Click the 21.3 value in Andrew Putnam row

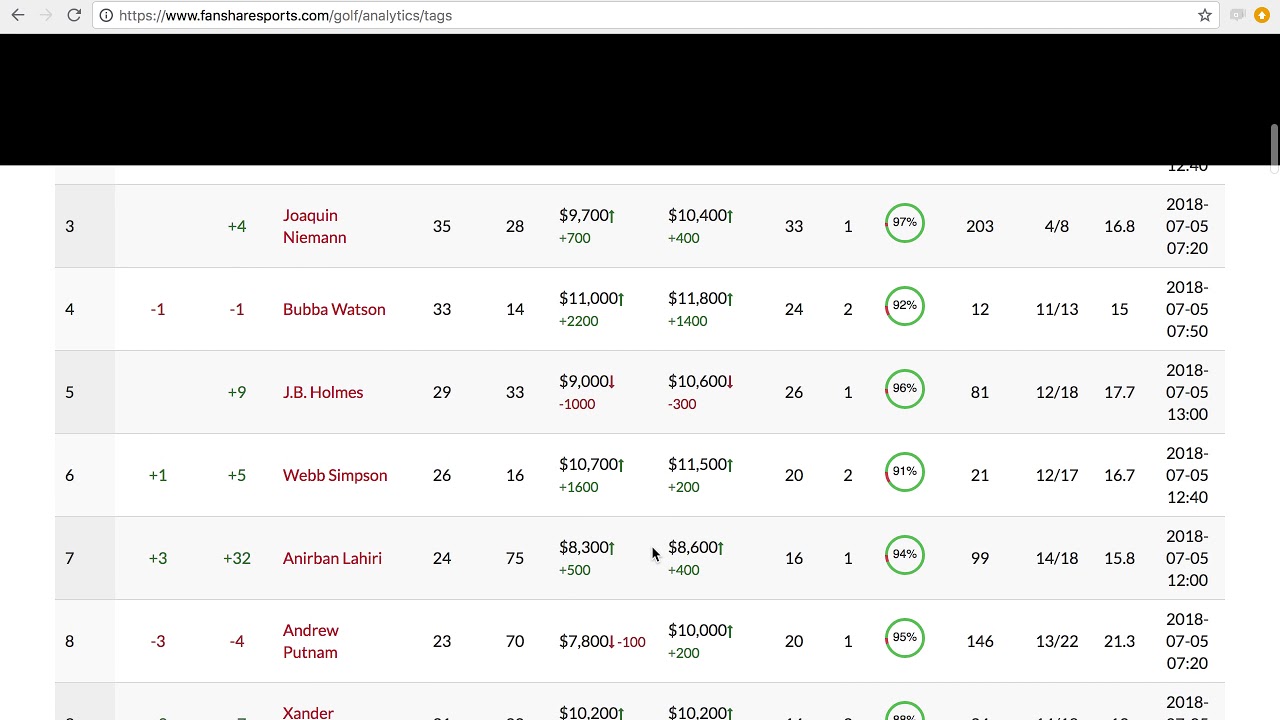1119,641
